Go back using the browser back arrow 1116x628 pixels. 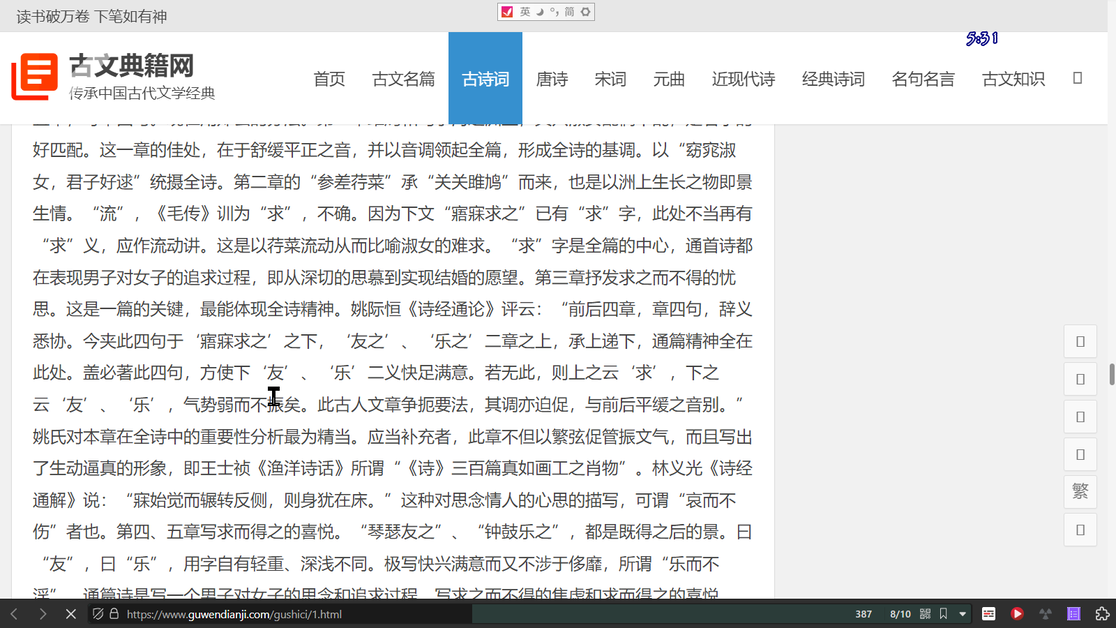(14, 614)
